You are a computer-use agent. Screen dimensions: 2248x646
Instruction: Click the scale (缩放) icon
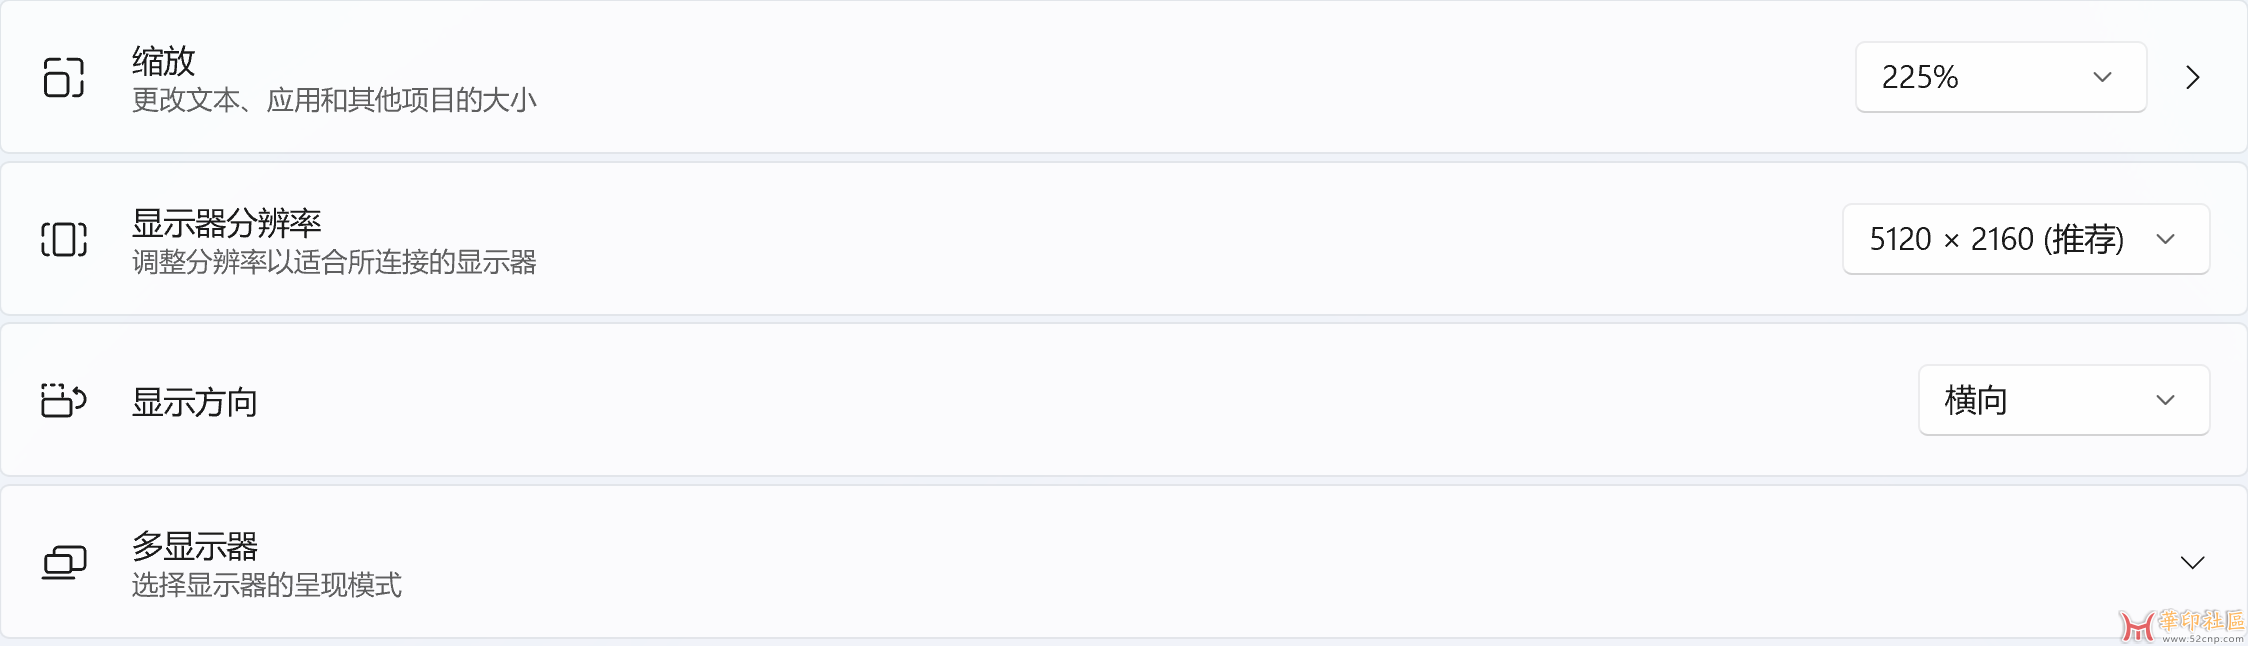[x=64, y=77]
